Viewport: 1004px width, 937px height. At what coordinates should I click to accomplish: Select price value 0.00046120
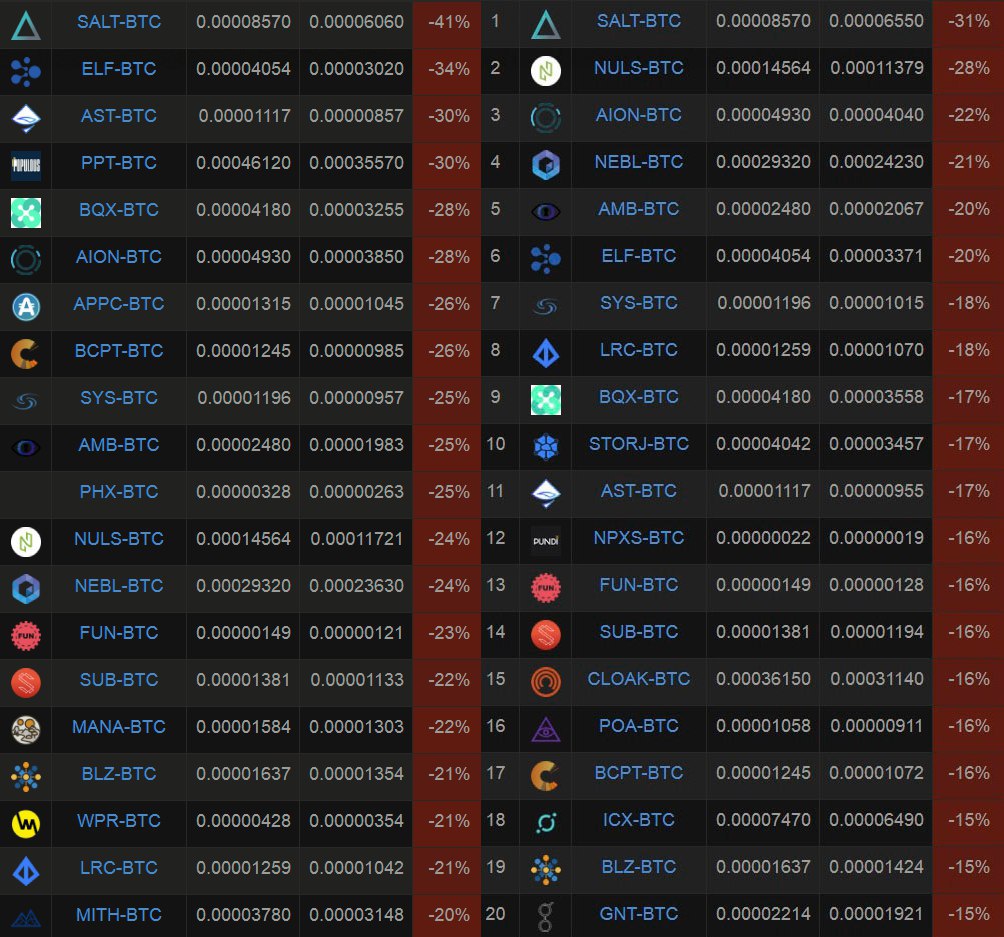243,163
